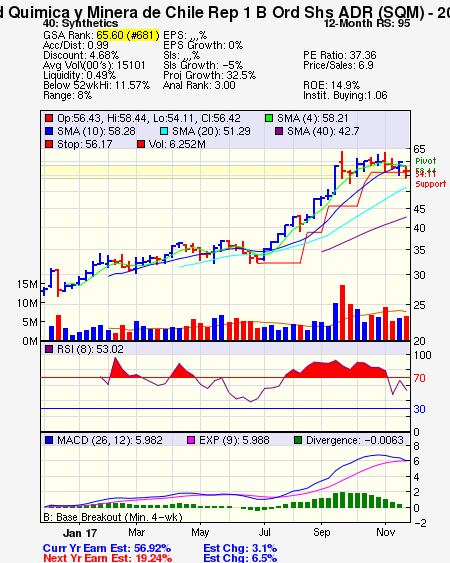
Task: Click the 'Liquidity: 0.49%' metric
Action: click(x=79, y=75)
